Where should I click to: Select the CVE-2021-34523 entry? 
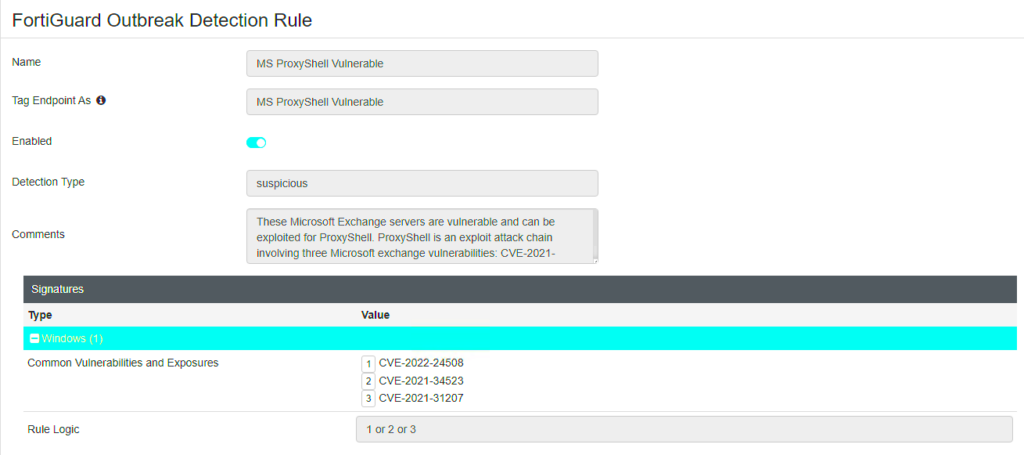tap(421, 381)
